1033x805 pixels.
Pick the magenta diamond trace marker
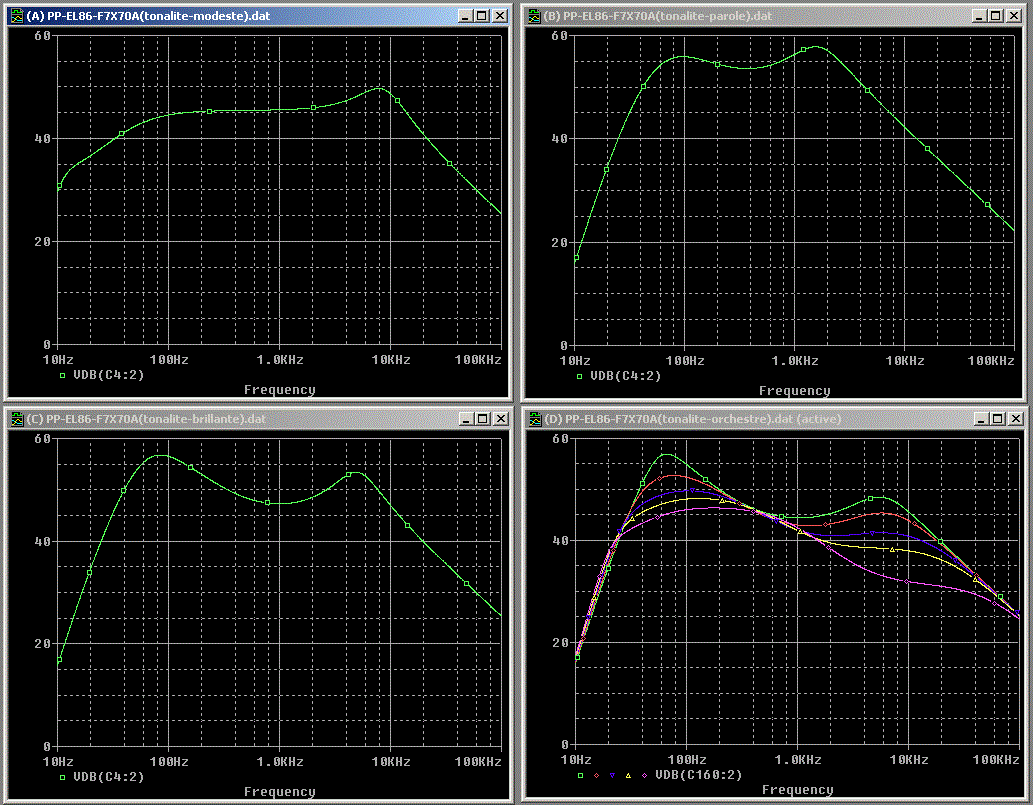644,775
